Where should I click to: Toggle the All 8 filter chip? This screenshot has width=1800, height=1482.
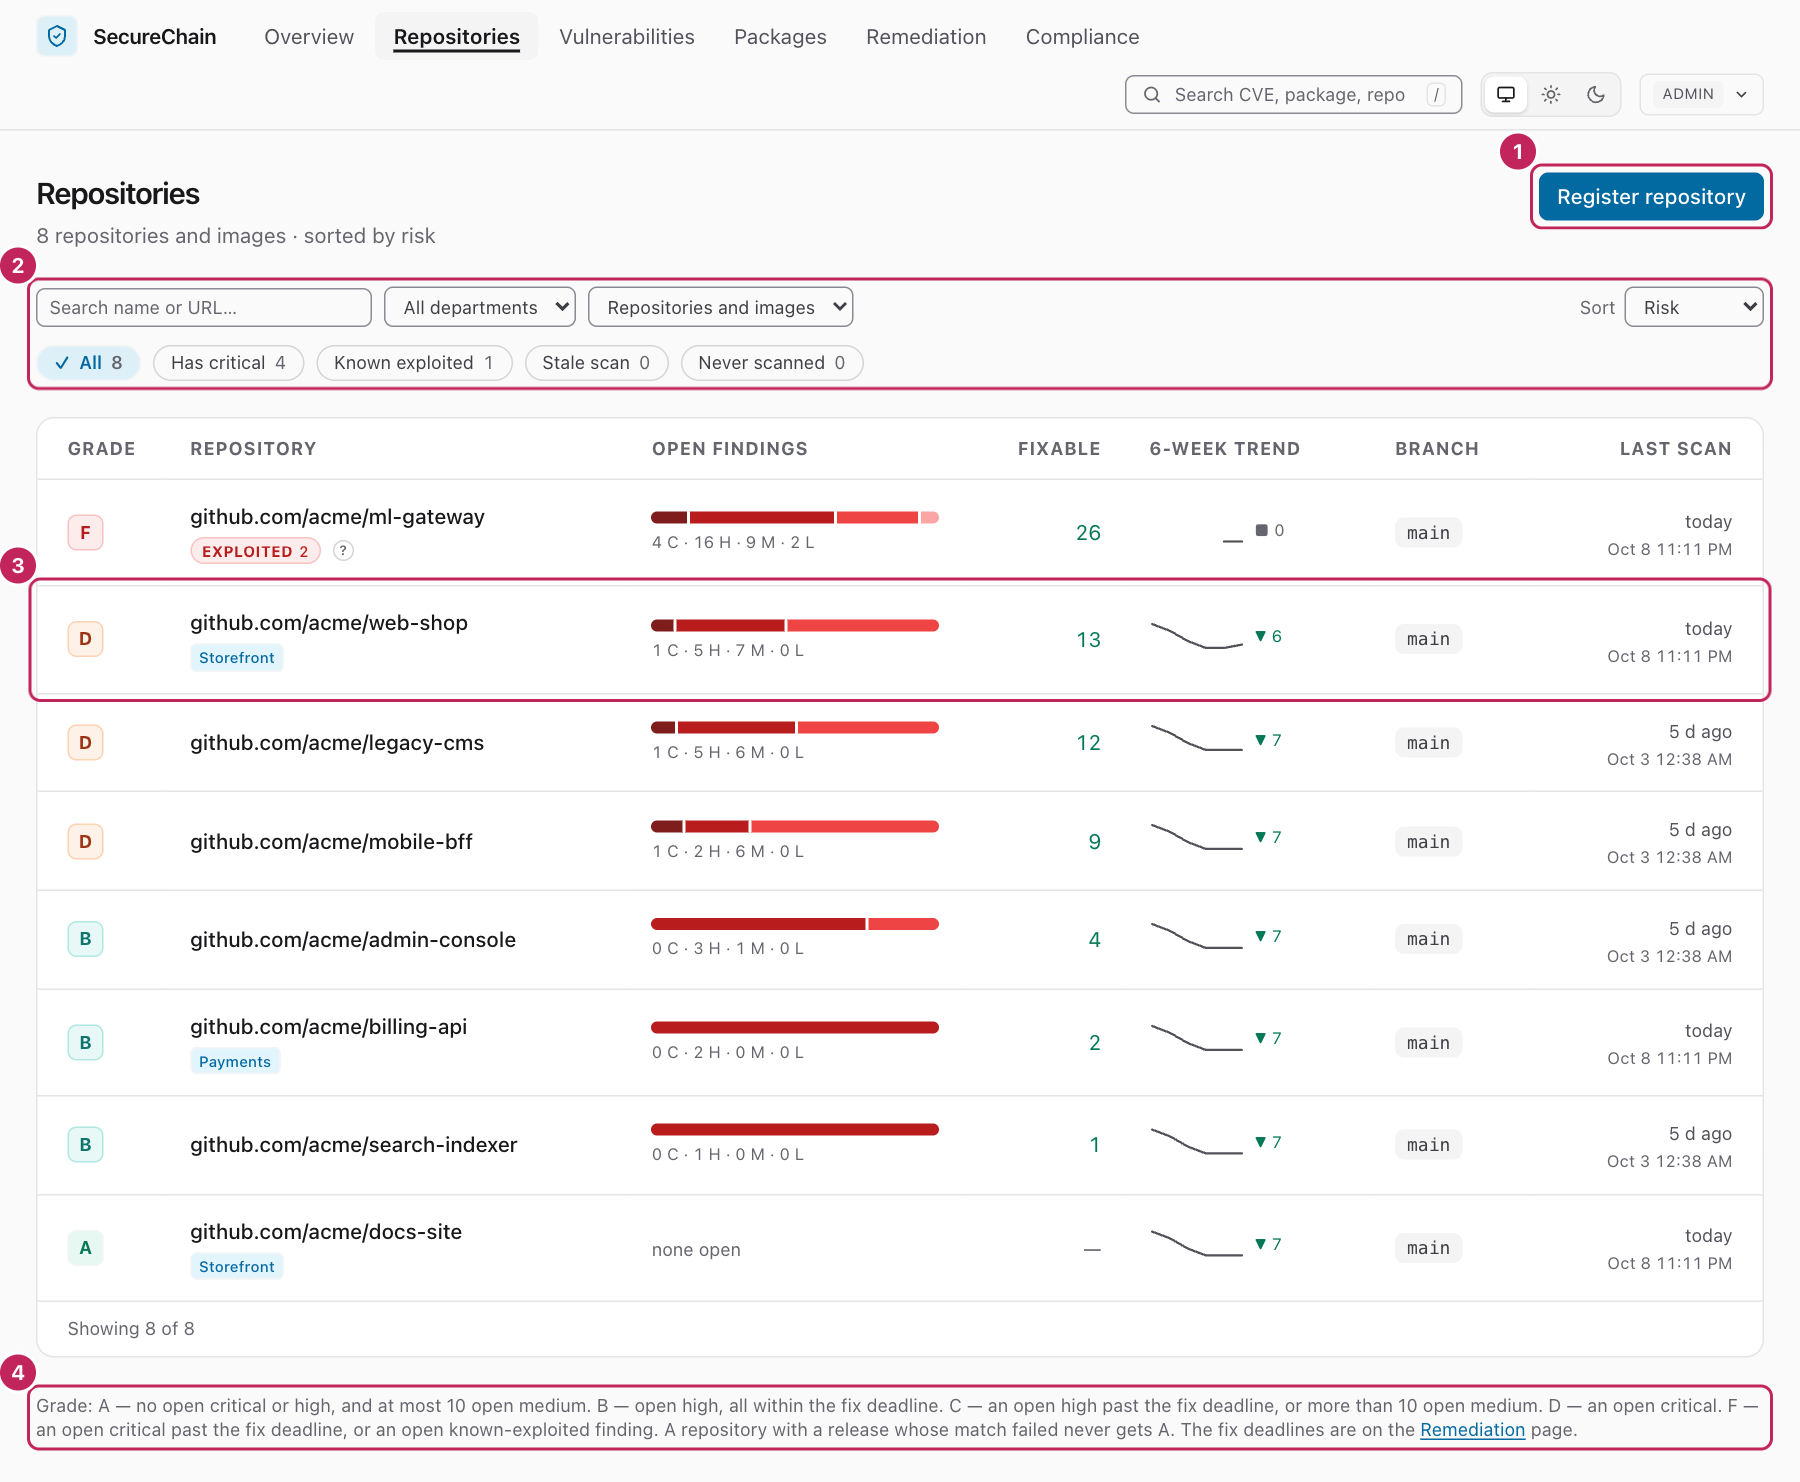coord(89,363)
